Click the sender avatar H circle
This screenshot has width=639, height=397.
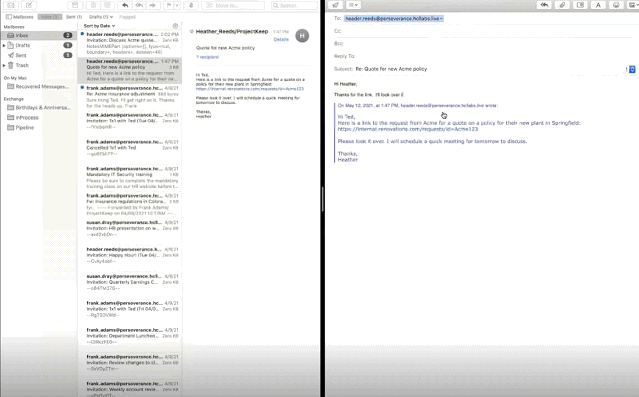tap(302, 36)
